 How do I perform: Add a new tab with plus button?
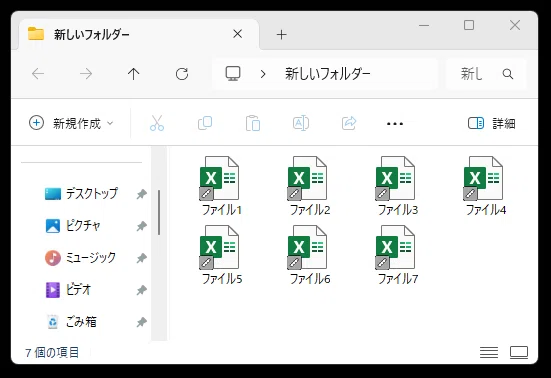tap(281, 34)
